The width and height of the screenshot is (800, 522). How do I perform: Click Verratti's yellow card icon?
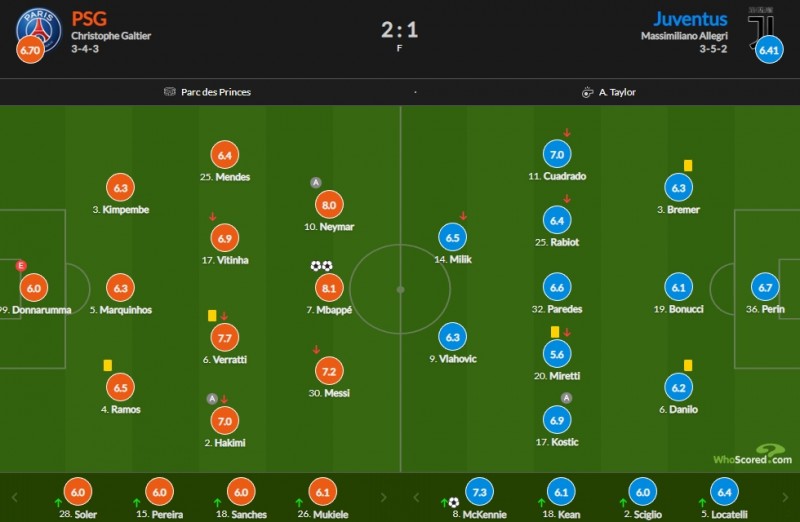click(213, 315)
